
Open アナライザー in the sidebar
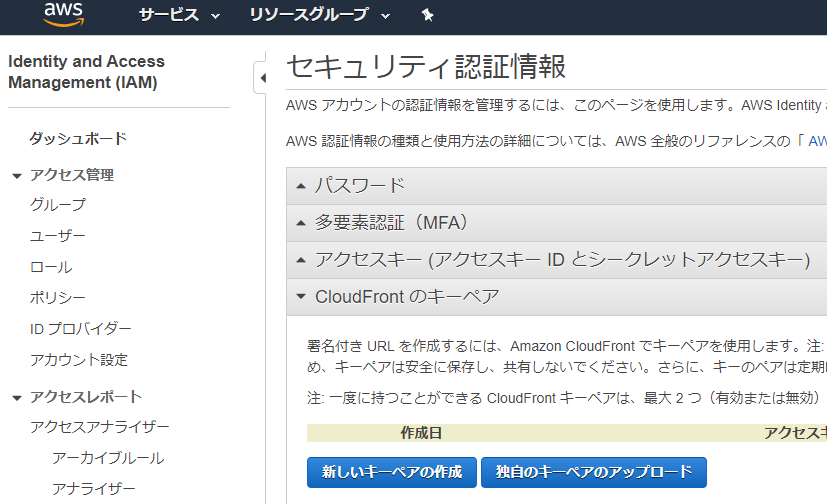tap(93, 489)
